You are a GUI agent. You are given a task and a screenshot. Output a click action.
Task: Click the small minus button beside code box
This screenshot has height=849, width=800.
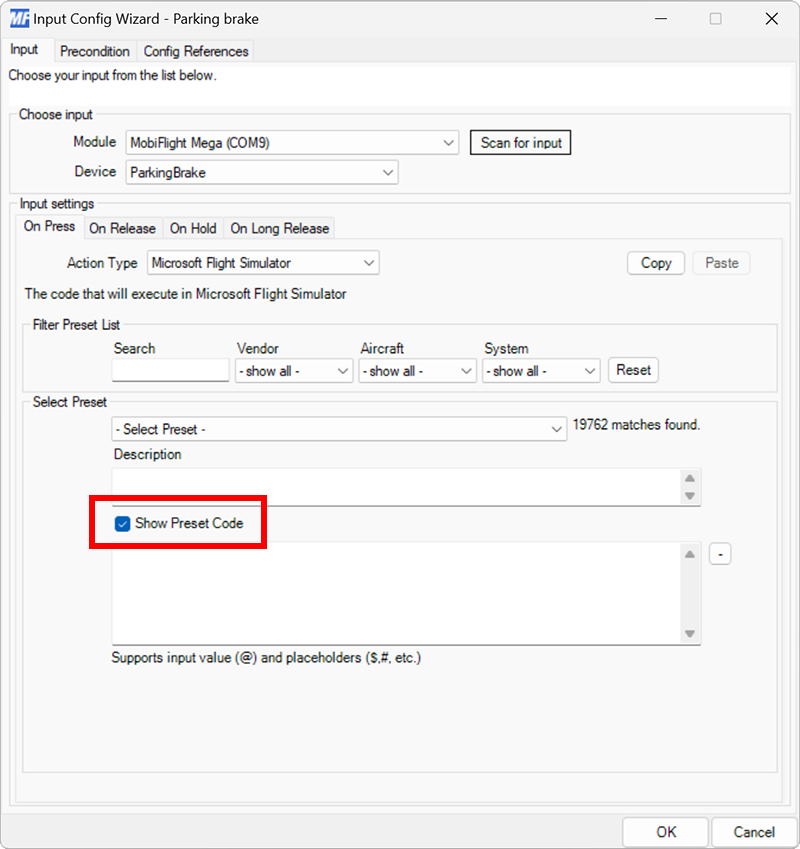tap(720, 553)
